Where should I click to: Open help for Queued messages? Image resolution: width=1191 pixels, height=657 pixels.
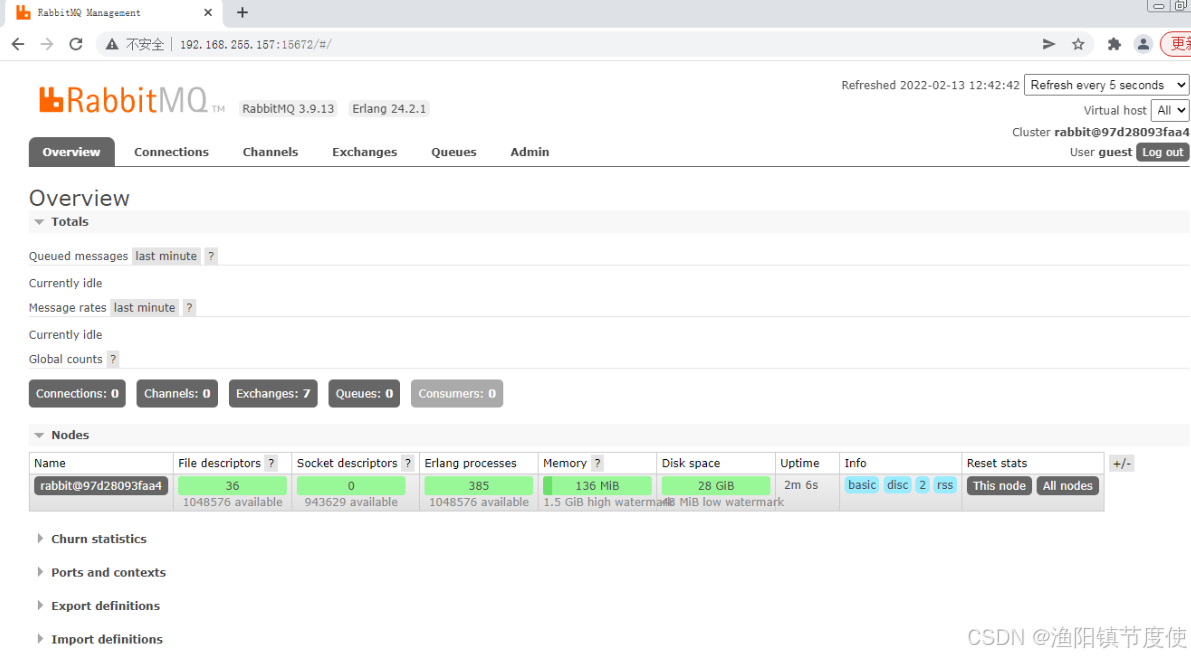tap(211, 256)
